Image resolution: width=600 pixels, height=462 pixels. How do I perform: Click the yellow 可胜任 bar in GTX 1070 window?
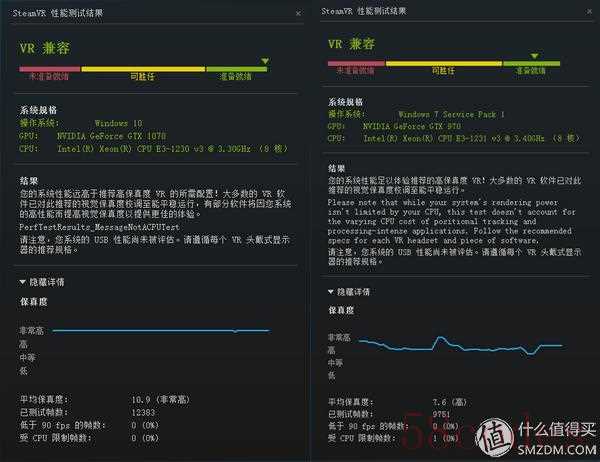pos(143,69)
